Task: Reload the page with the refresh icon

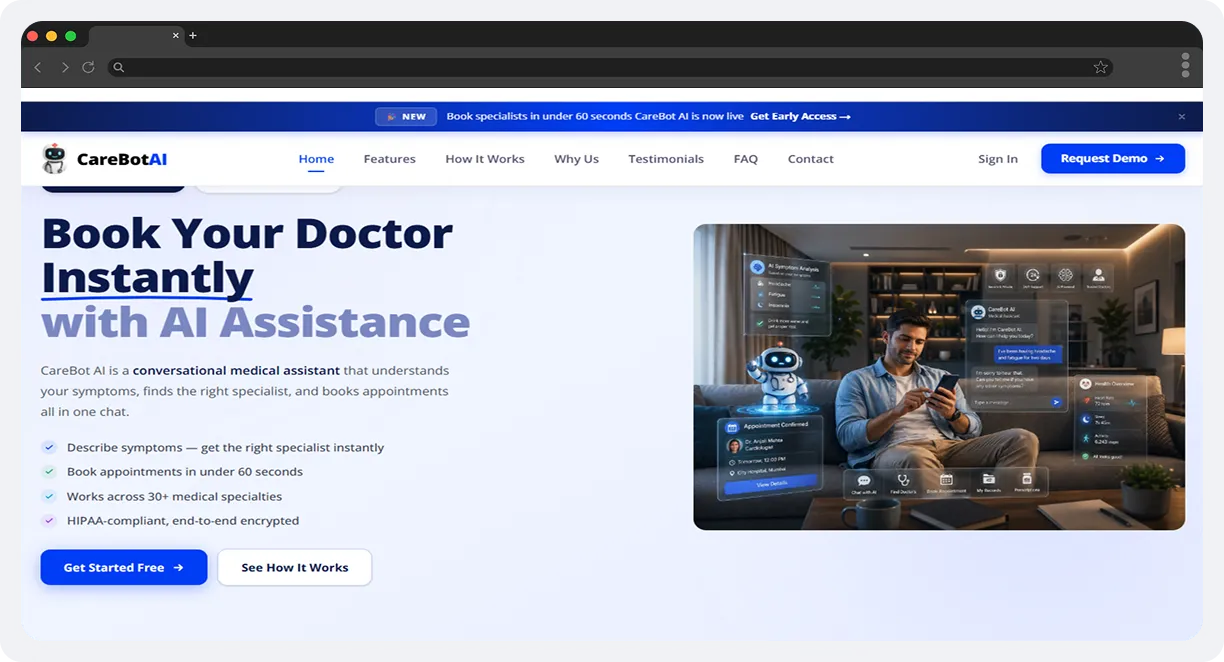Action: (88, 67)
